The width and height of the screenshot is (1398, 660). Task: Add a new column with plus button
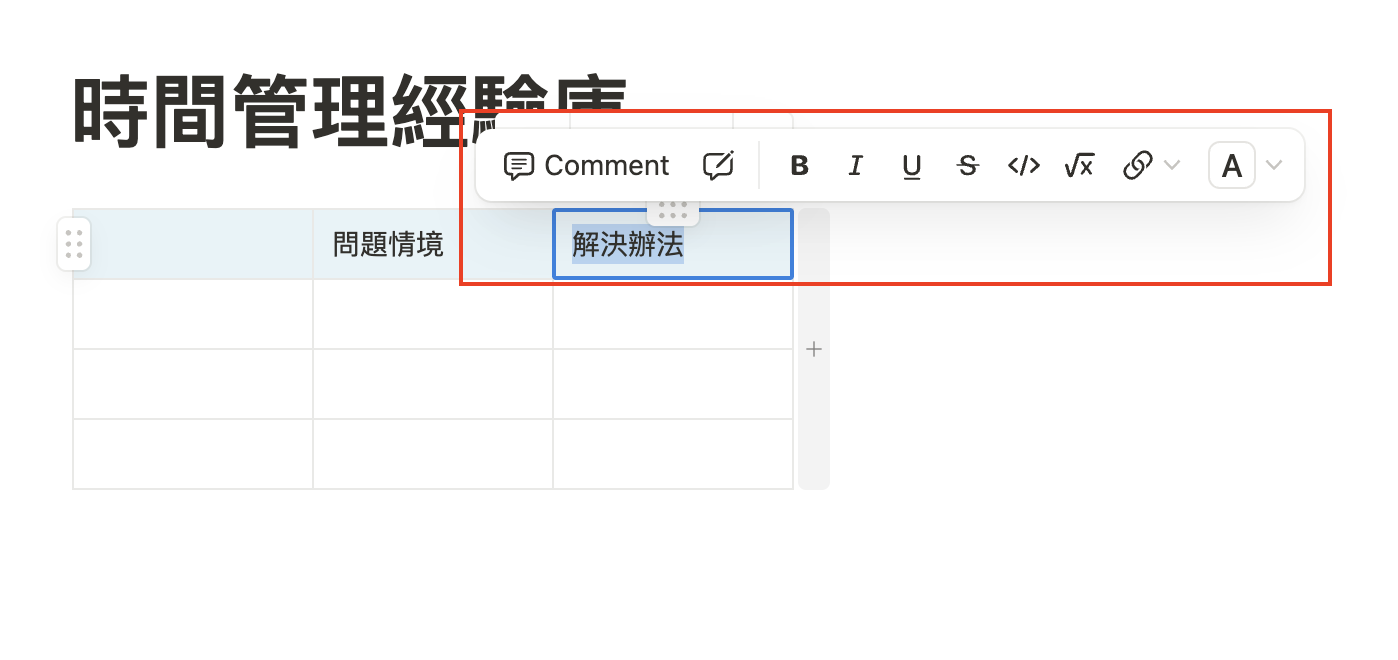tap(814, 349)
